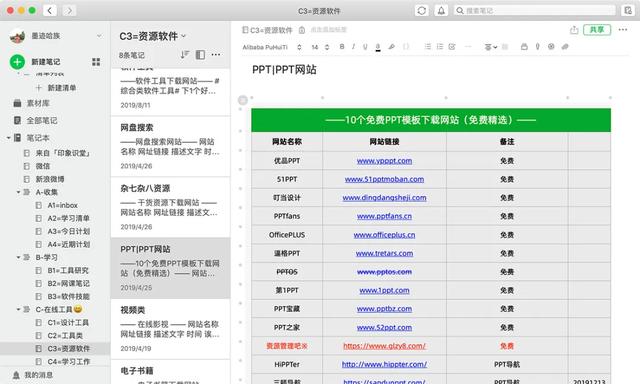Open the 网盘搜索 note
Image resolution: width=640 pixels, height=384 pixels.
coord(170,146)
